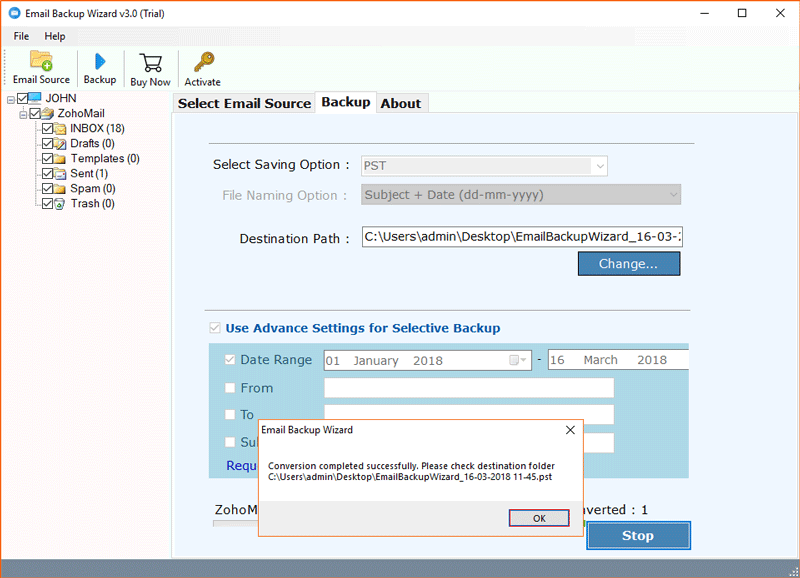The image size is (800, 578).
Task: Click the INBOX folder icon
Action: click(60, 129)
